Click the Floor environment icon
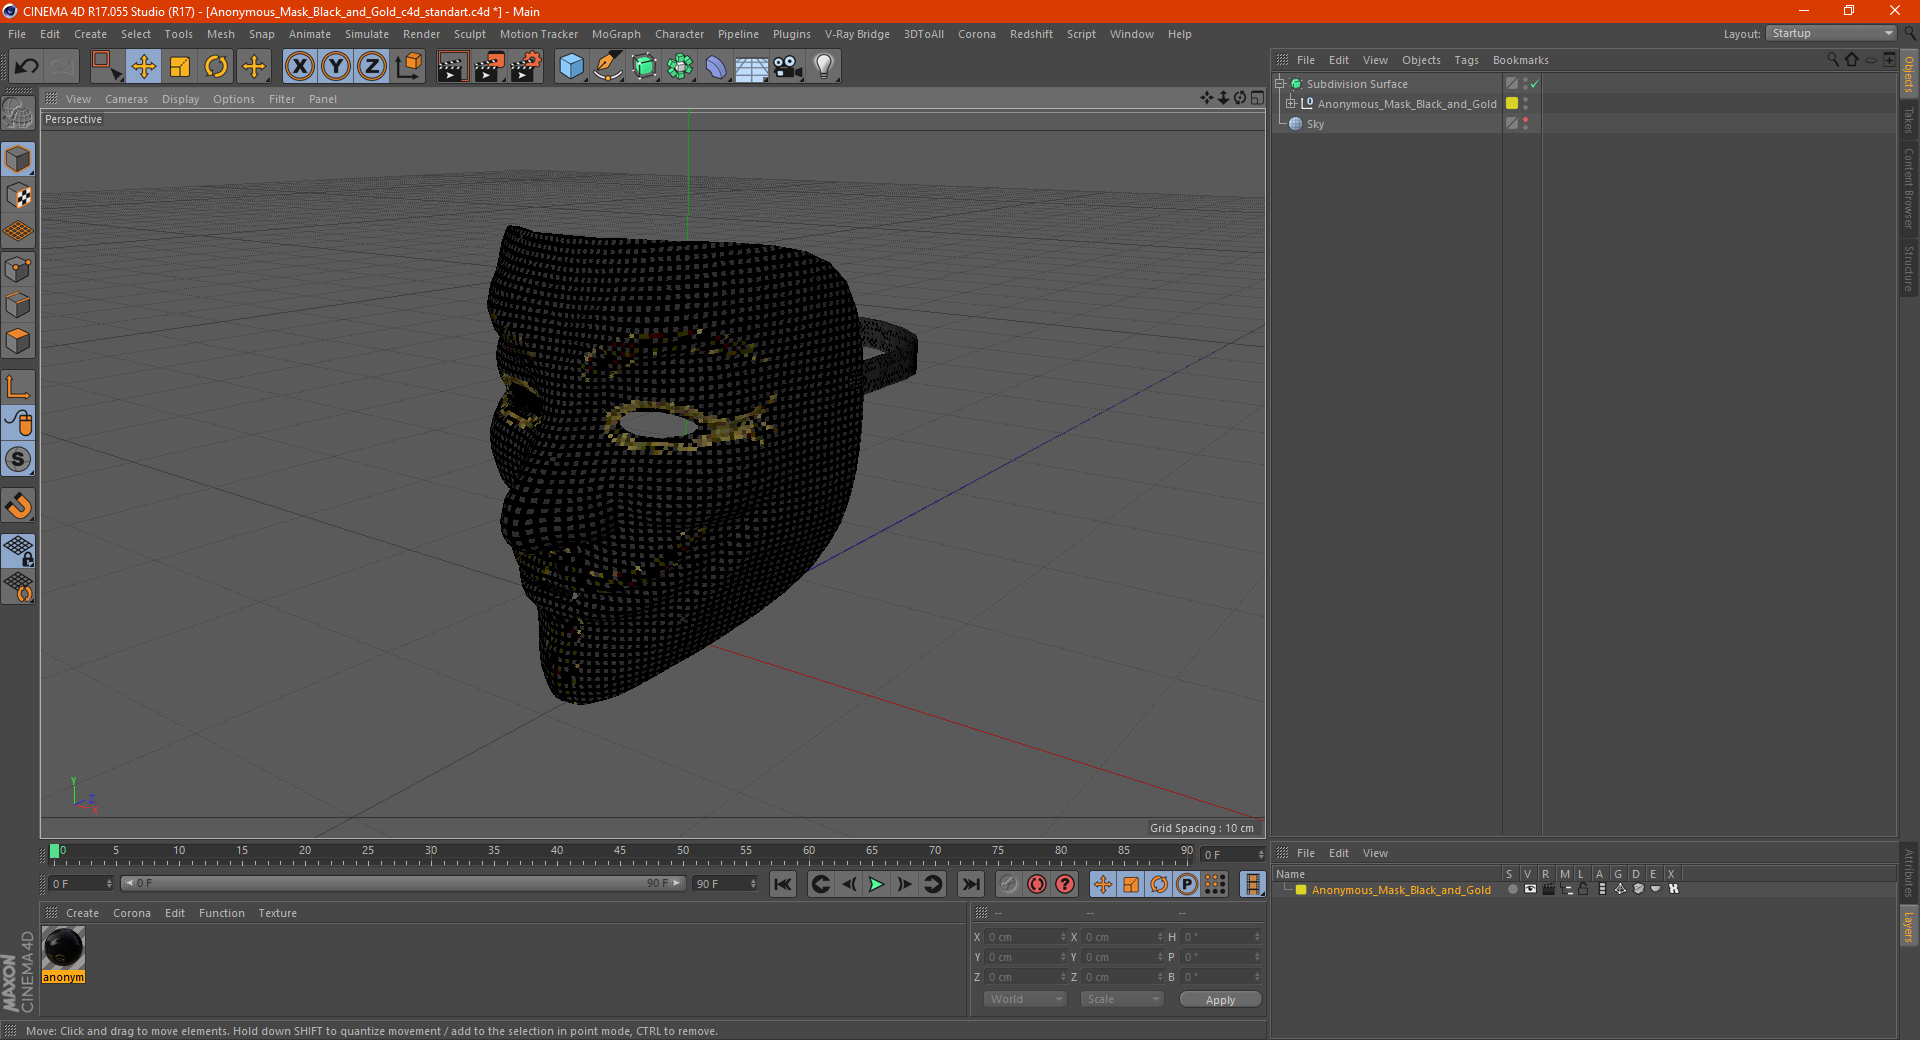The height and width of the screenshot is (1040, 1920). [x=751, y=67]
